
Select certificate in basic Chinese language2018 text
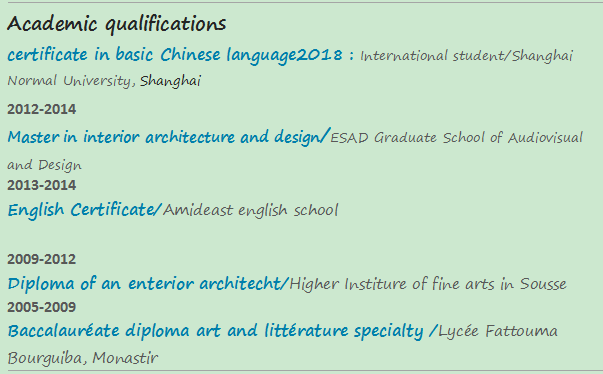click(175, 55)
